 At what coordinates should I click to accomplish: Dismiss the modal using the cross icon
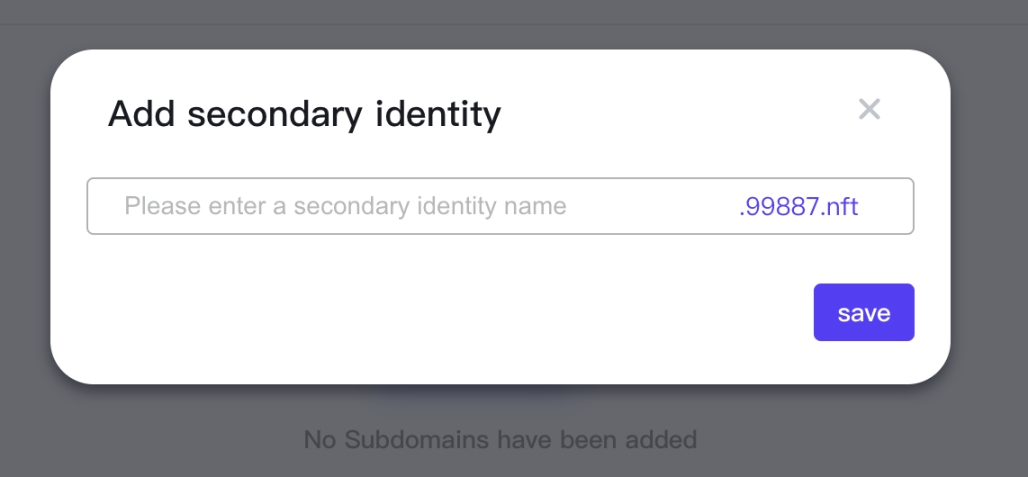pyautogui.click(x=869, y=109)
